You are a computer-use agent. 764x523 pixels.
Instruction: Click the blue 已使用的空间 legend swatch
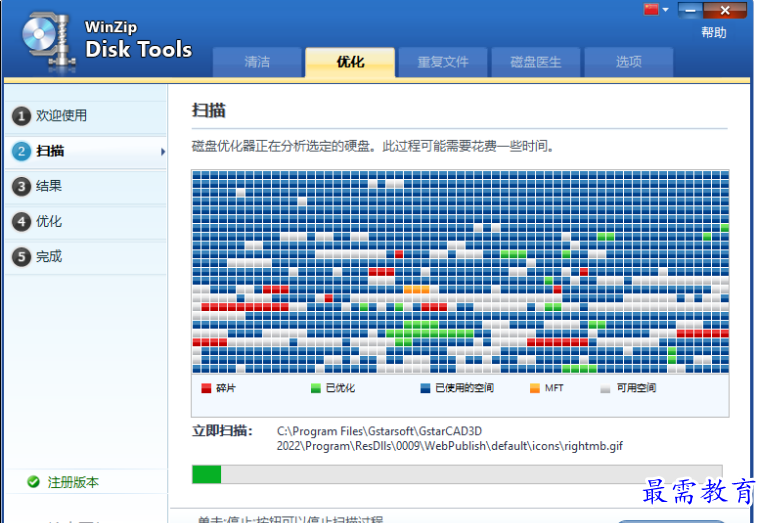tap(425, 388)
